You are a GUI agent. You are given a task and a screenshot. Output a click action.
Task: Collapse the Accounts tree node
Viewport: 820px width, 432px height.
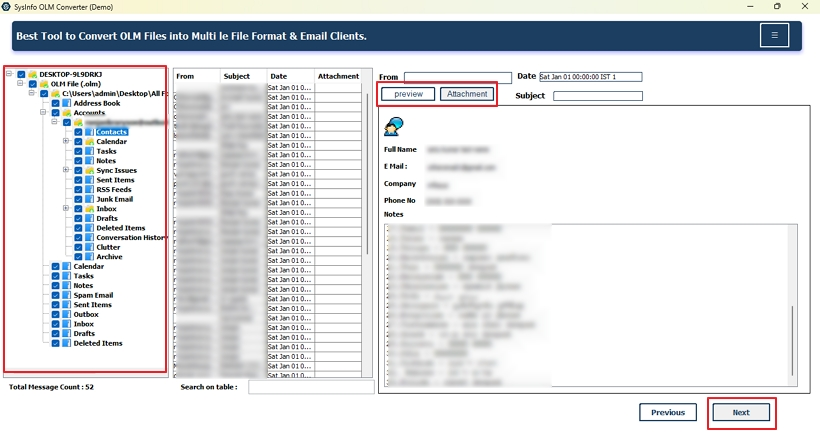pyautogui.click(x=44, y=112)
